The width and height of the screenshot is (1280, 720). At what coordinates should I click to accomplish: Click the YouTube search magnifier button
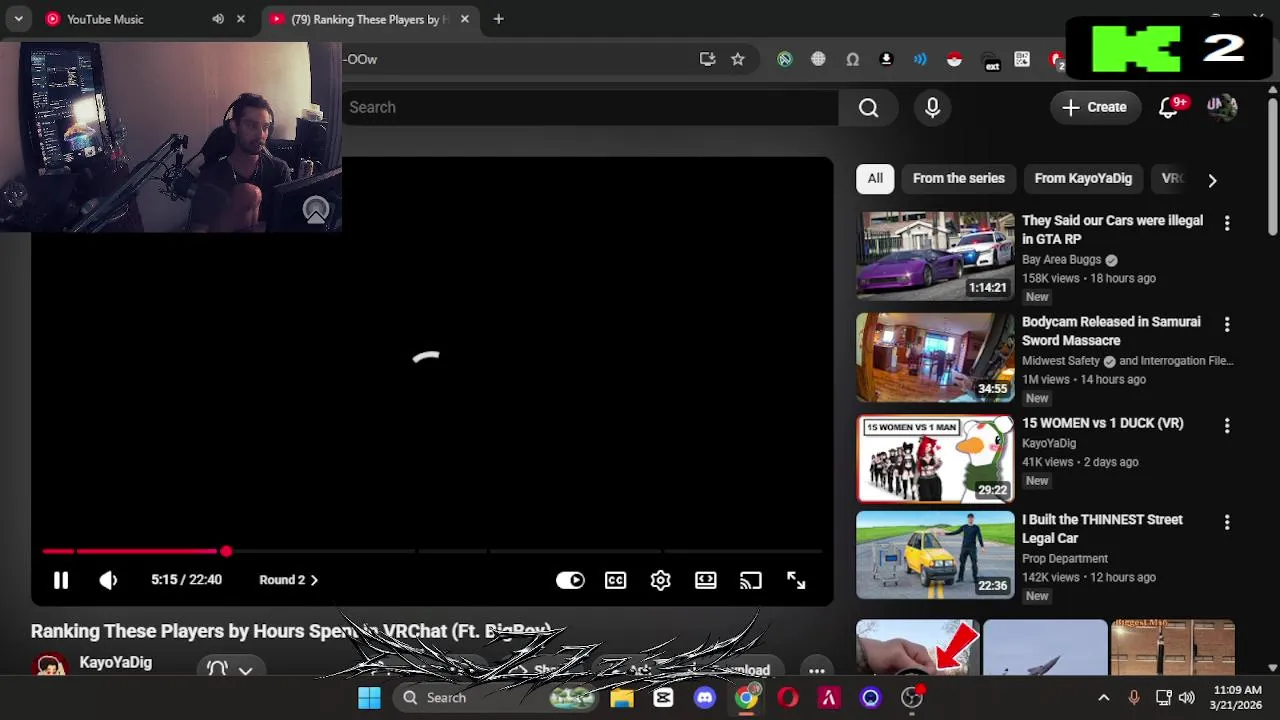coord(868,108)
